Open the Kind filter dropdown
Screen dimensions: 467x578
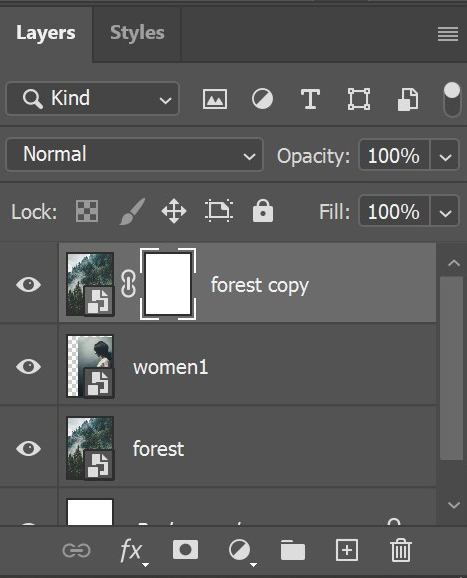(93, 99)
